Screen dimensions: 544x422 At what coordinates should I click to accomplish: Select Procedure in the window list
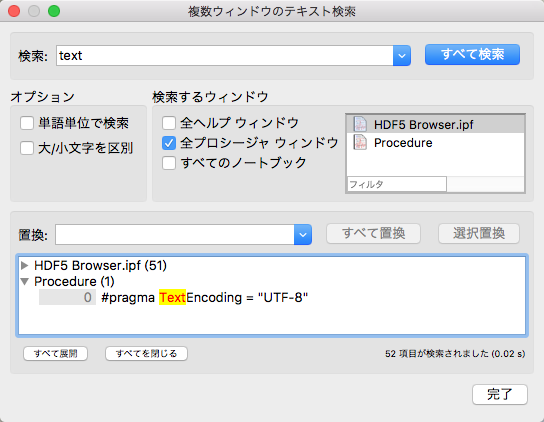(x=435, y=143)
